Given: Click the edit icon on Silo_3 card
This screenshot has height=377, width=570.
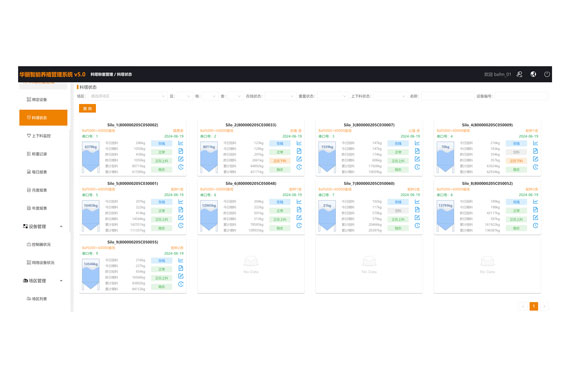Looking at the screenshot, I should click(x=417, y=159).
